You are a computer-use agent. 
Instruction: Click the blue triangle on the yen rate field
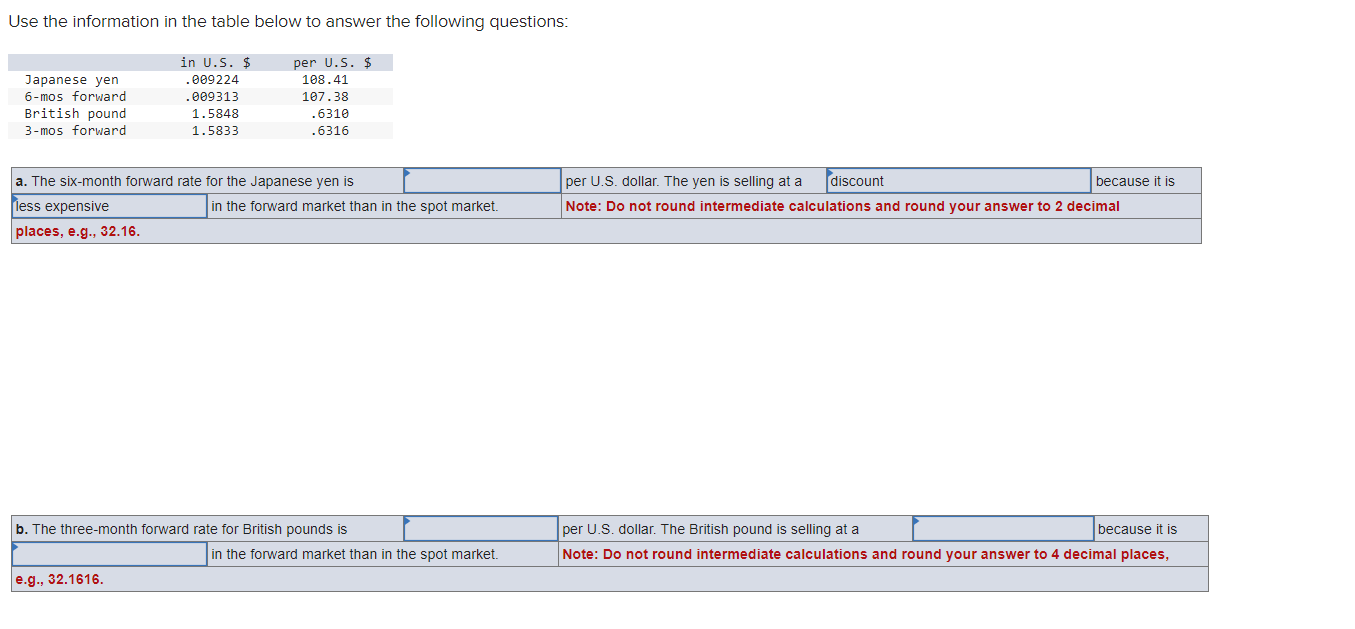pos(406,173)
